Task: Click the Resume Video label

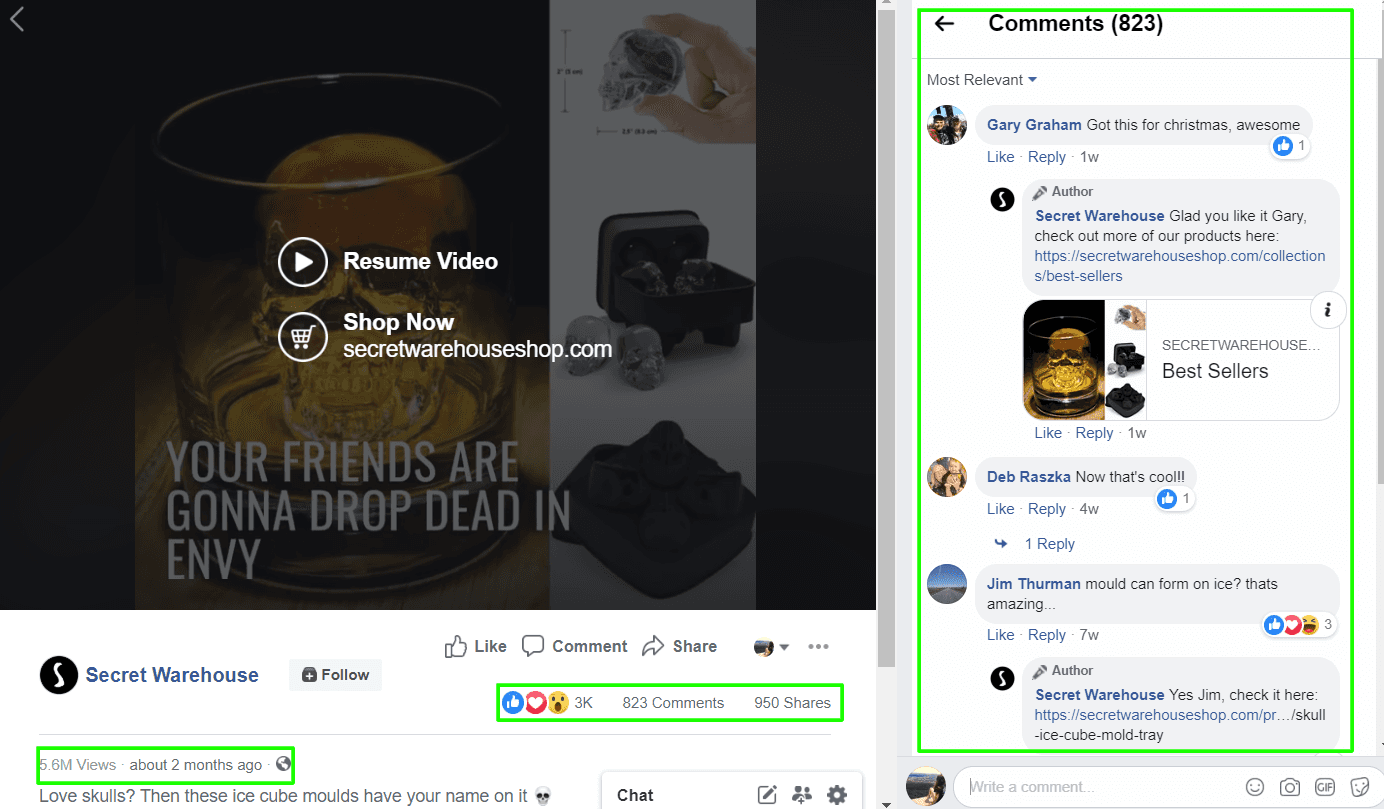Action: tap(421, 261)
